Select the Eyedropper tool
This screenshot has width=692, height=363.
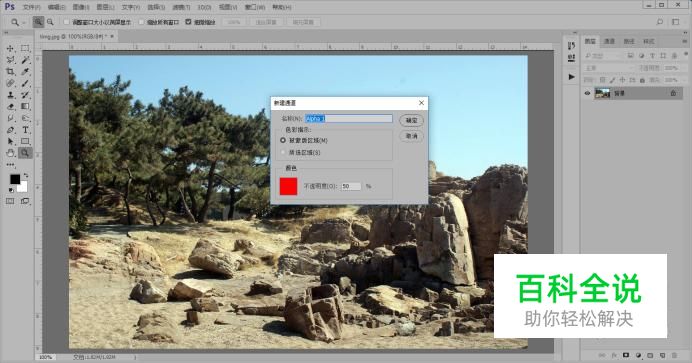click(x=25, y=71)
